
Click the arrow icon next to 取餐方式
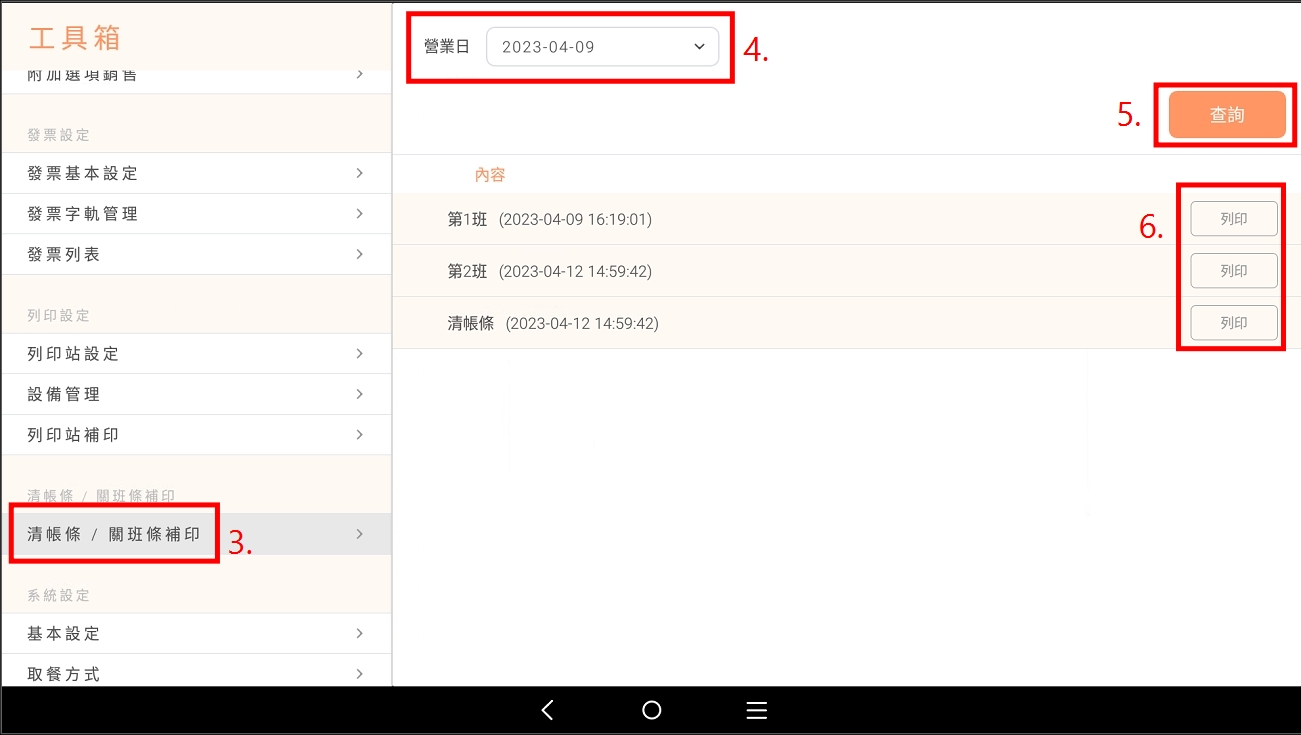[x=359, y=673]
